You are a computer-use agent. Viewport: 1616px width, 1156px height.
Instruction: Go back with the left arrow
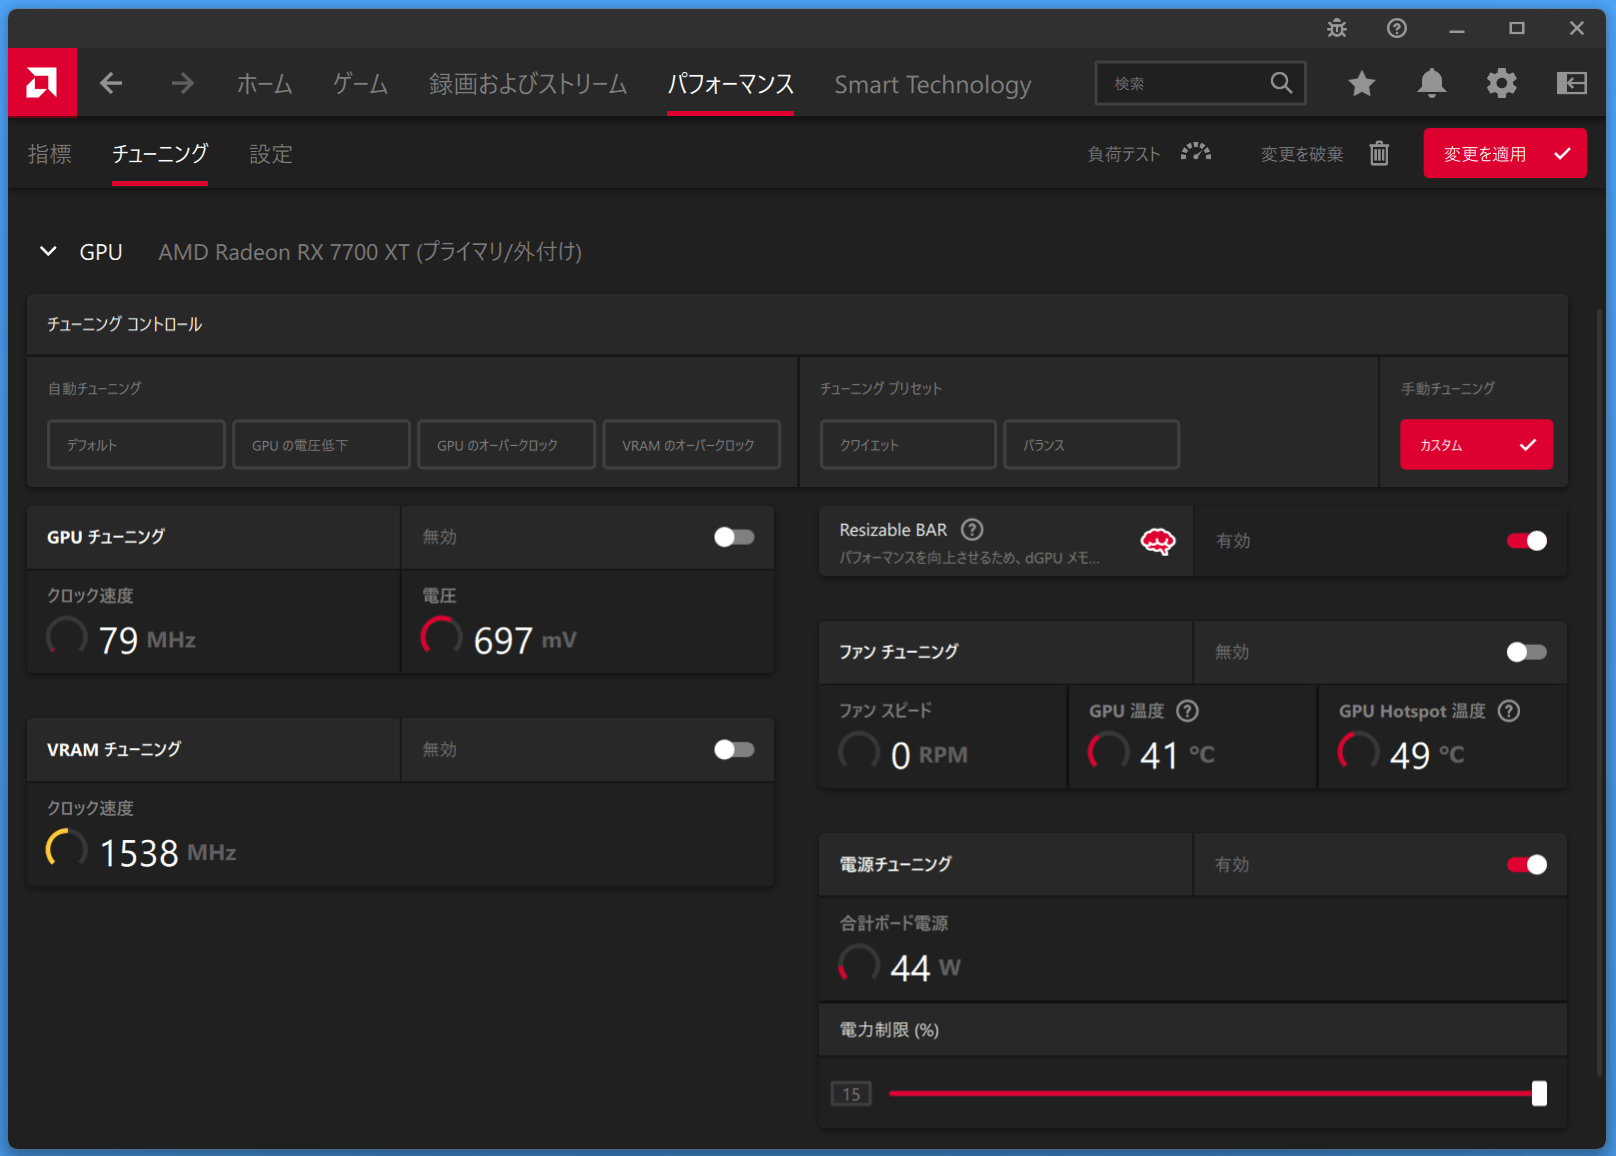pos(111,83)
